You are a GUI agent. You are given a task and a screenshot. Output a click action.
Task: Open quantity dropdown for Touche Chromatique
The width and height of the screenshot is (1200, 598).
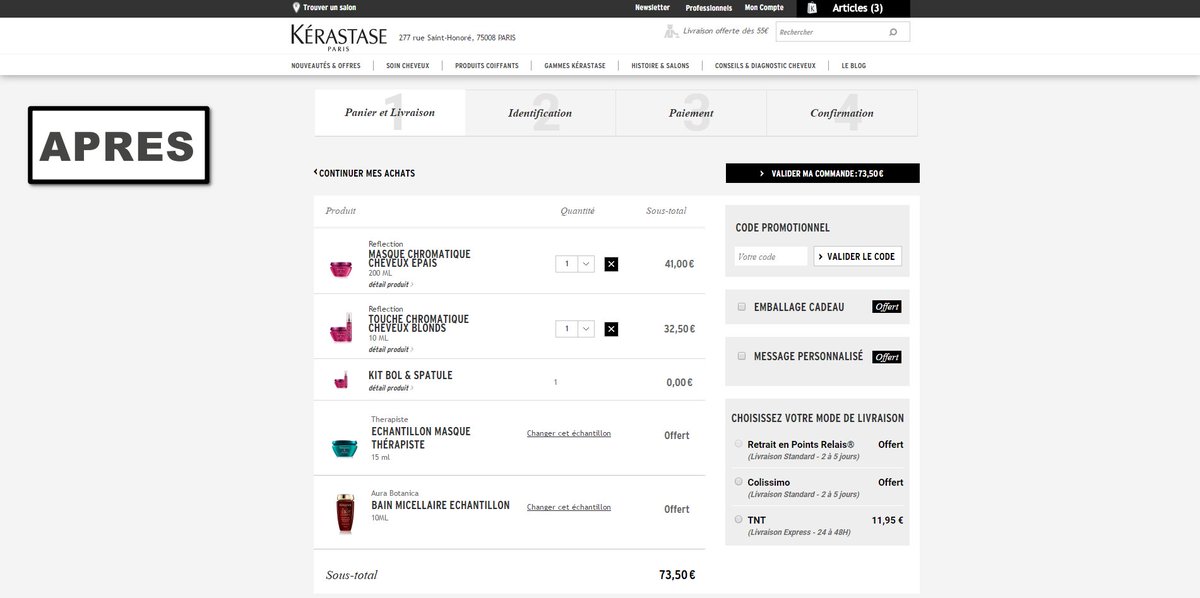point(575,328)
